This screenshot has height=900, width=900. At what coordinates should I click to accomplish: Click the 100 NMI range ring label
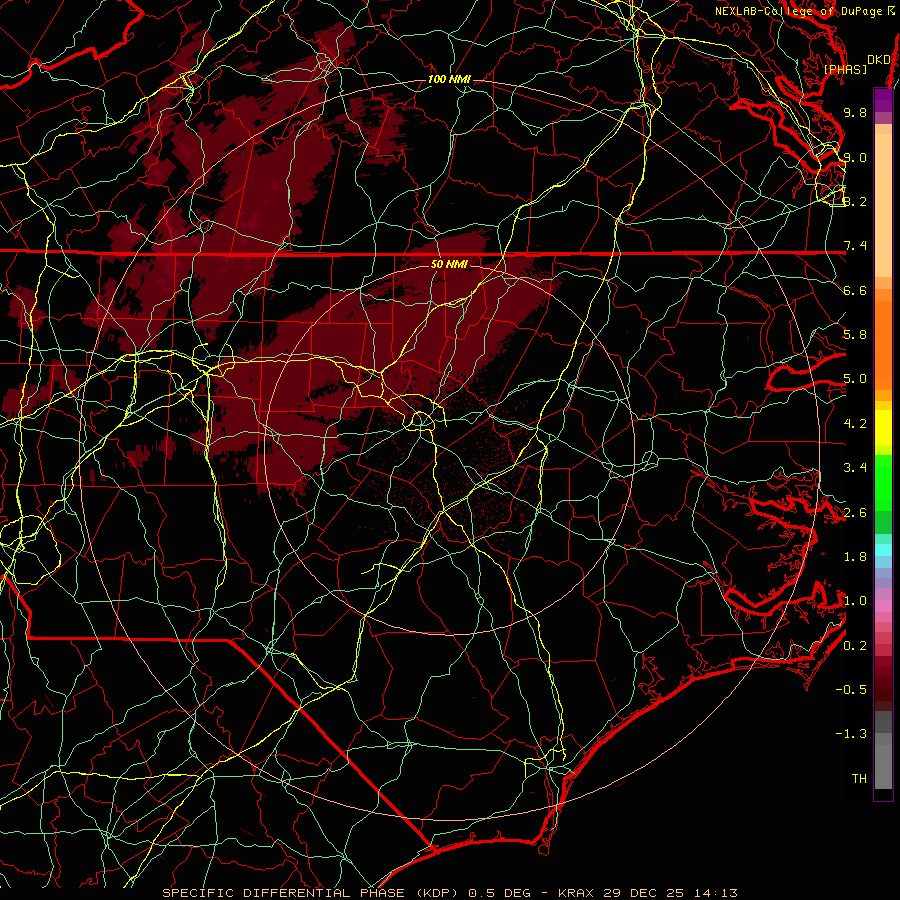(x=449, y=79)
